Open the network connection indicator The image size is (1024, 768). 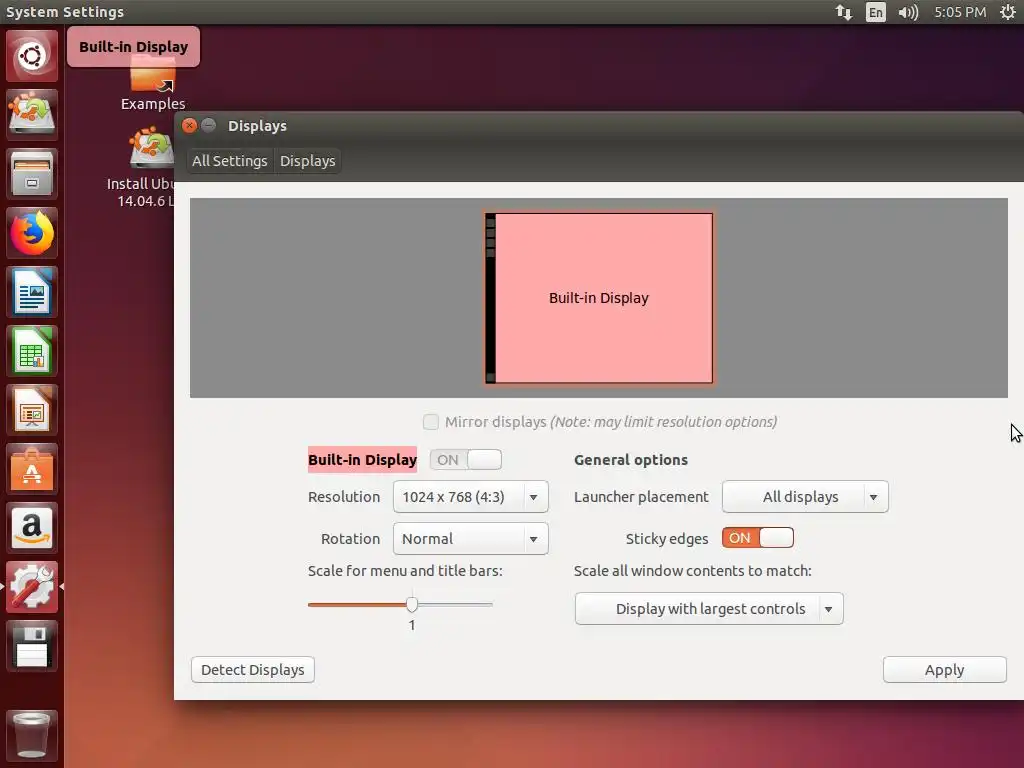[844, 12]
